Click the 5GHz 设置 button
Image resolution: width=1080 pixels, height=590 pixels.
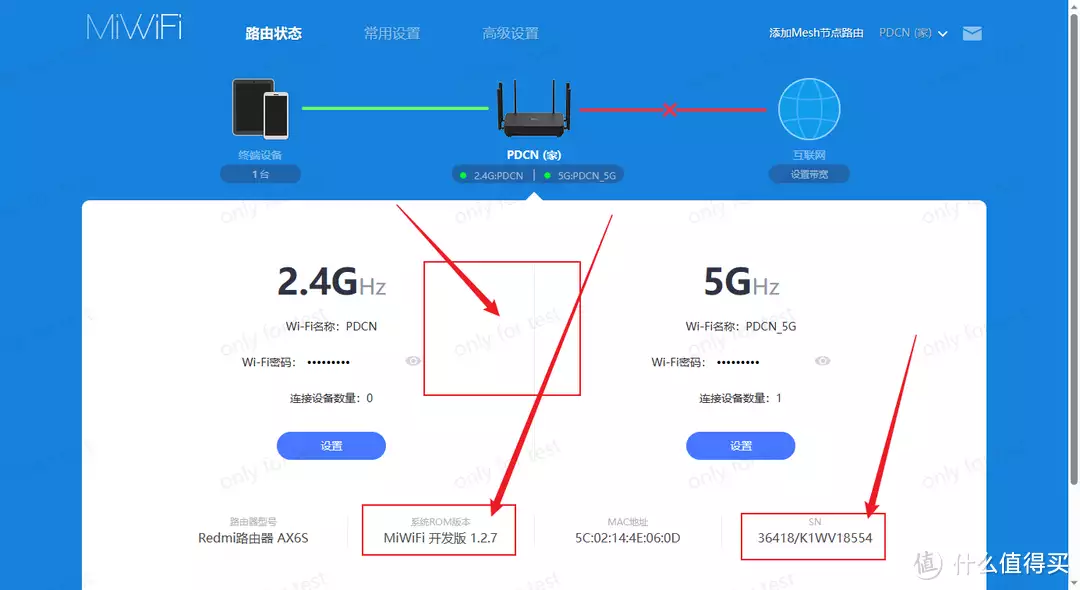coord(740,445)
